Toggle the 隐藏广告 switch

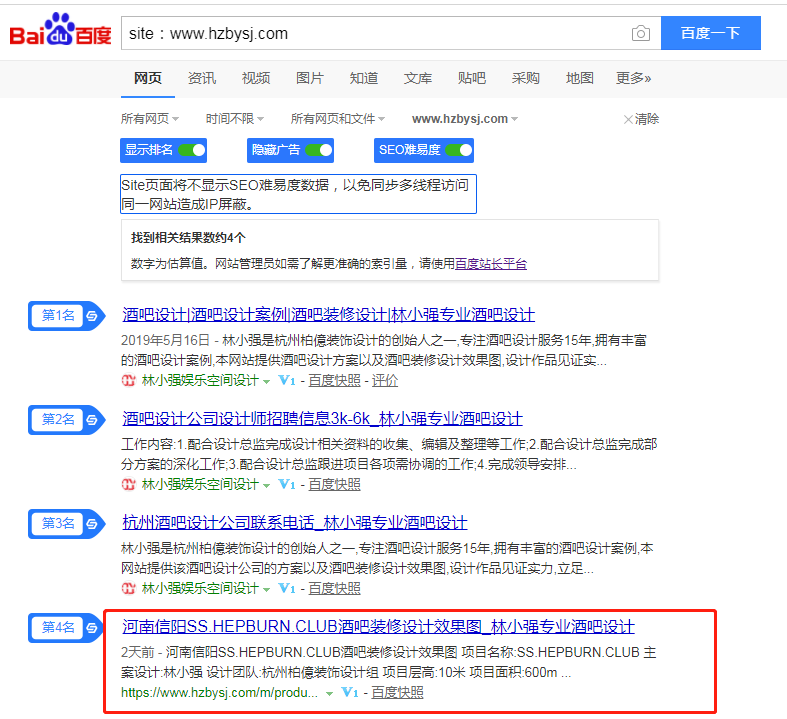319,150
